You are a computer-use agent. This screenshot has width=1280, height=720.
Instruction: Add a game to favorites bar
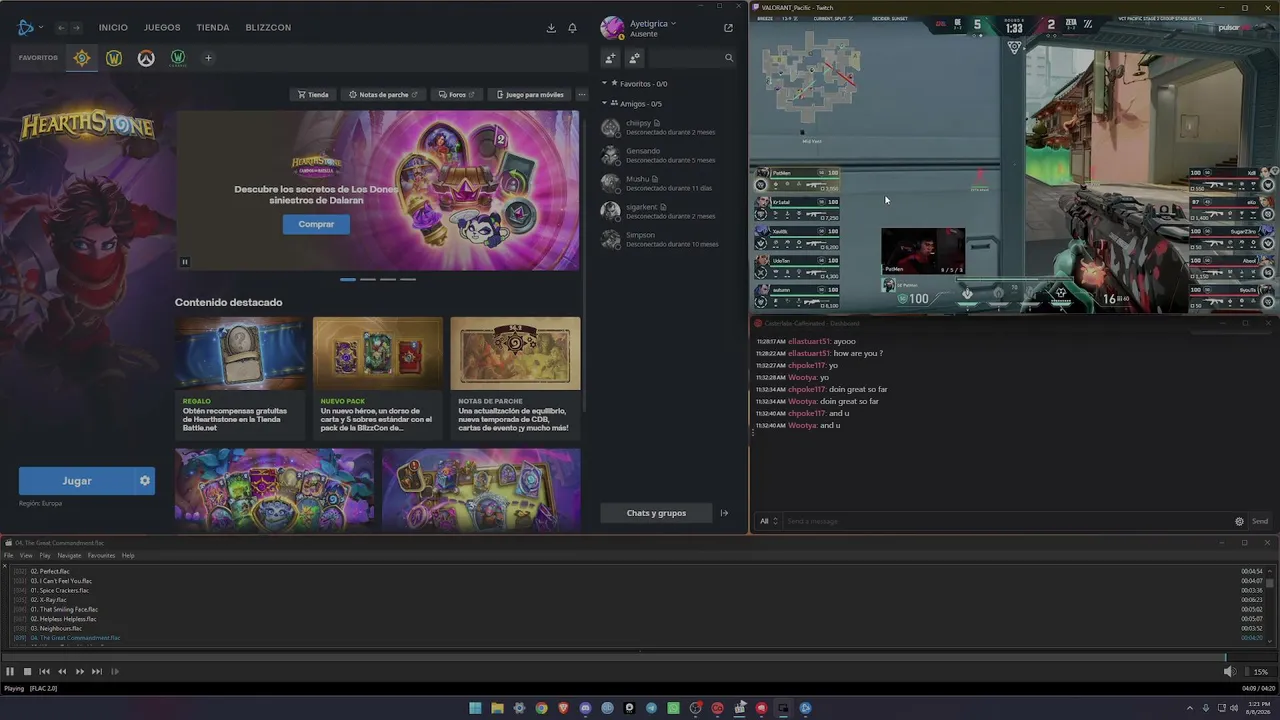pos(208,58)
